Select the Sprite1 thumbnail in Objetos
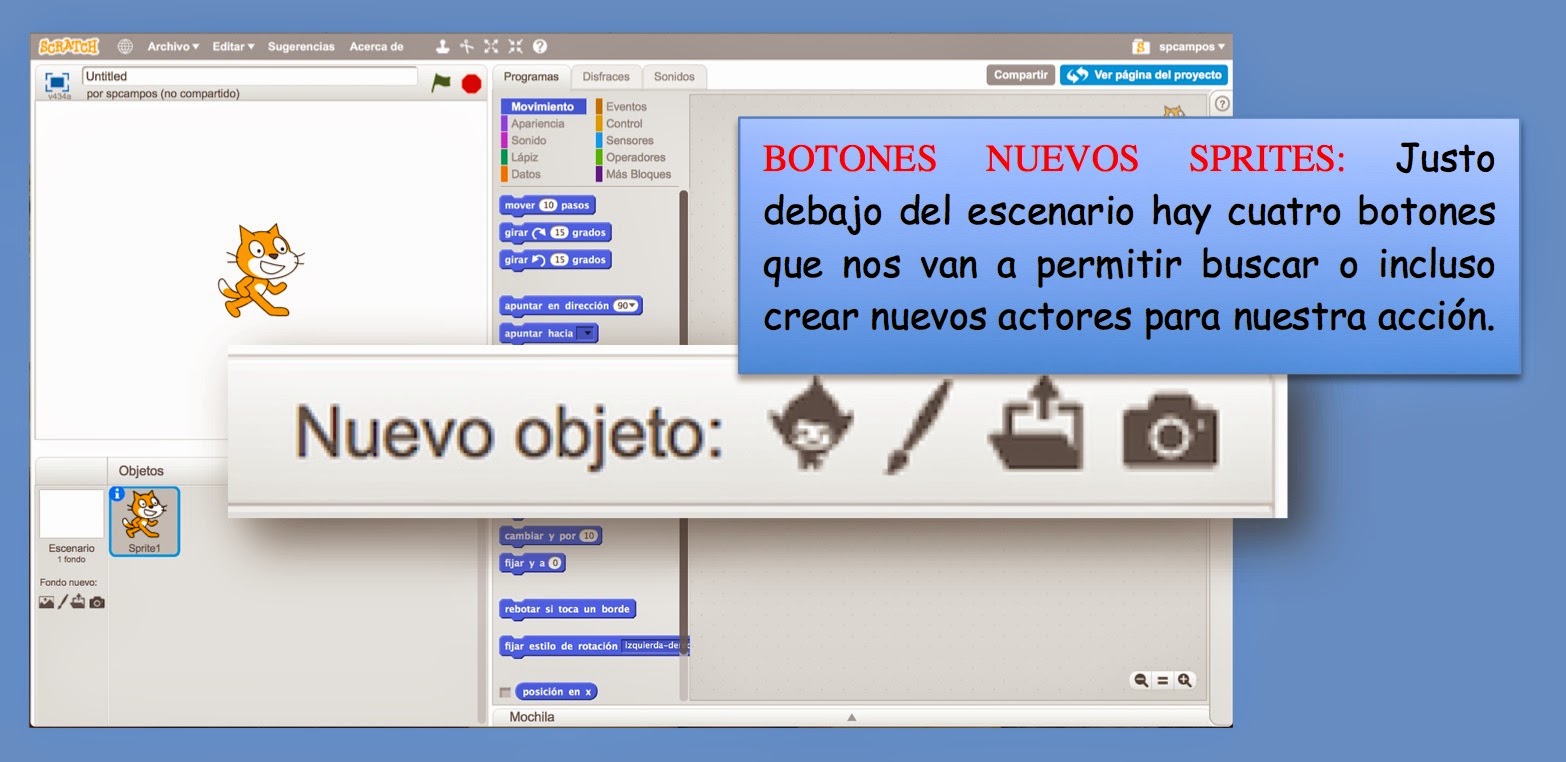Viewport: 1566px width, 762px height. [144, 520]
